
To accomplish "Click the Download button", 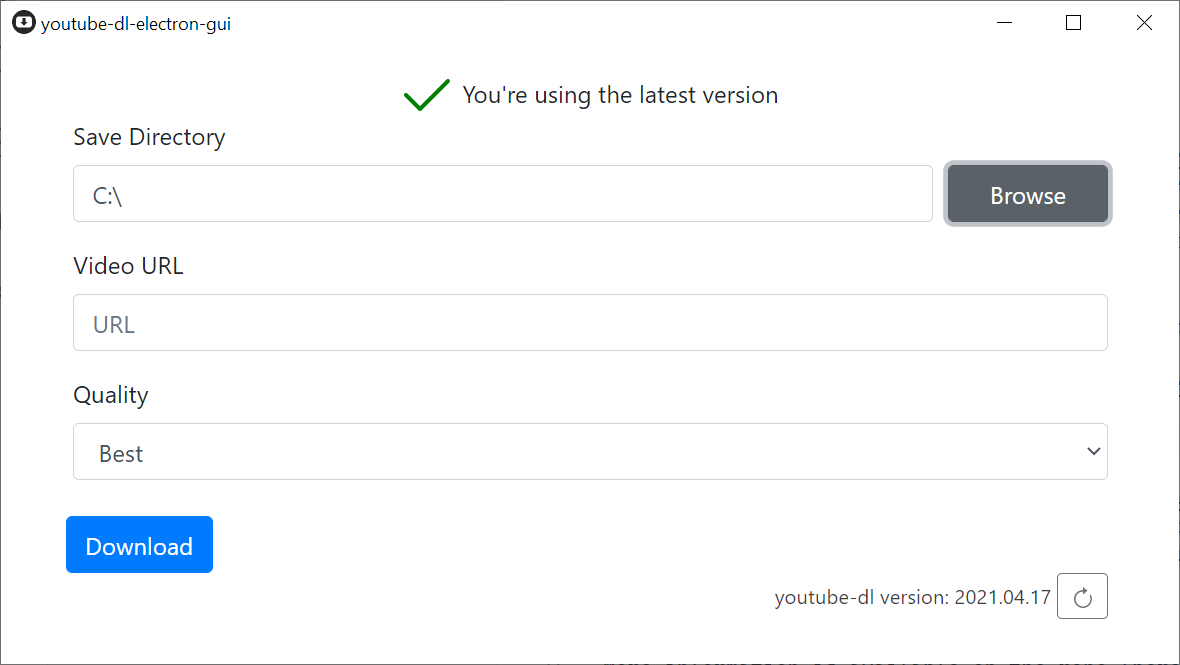I will 139,544.
